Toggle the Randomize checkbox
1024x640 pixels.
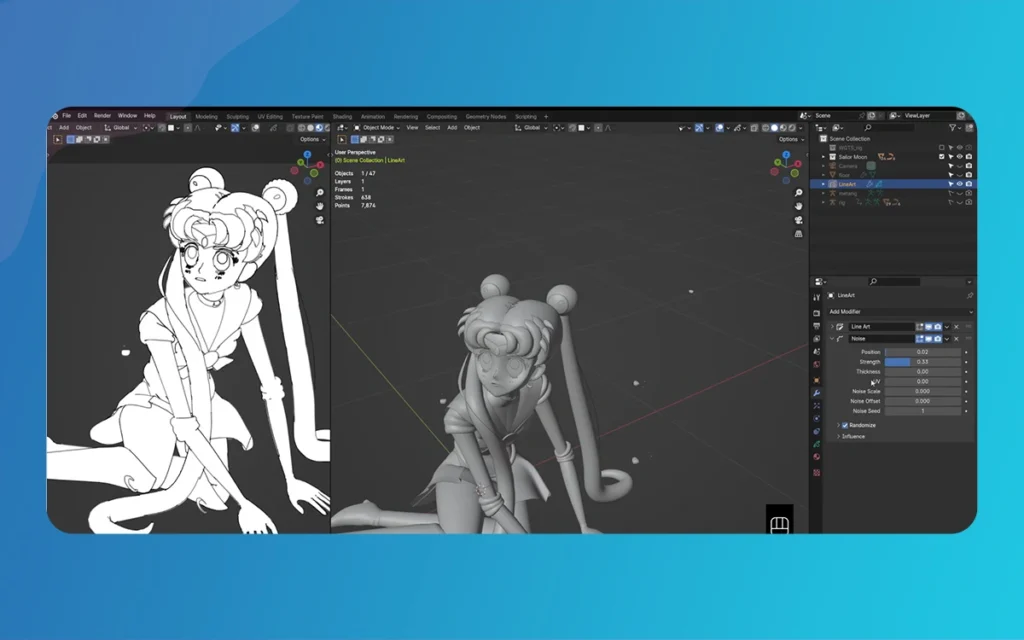point(845,425)
